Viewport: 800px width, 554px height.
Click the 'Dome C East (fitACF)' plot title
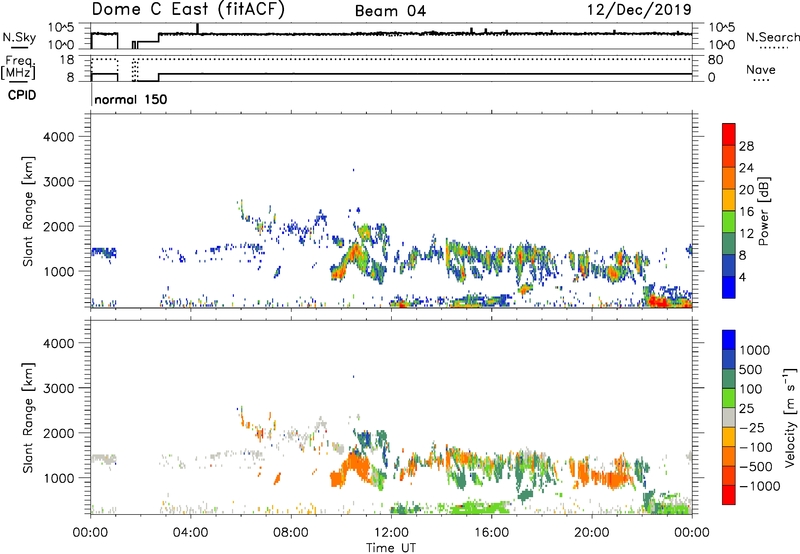(188, 10)
